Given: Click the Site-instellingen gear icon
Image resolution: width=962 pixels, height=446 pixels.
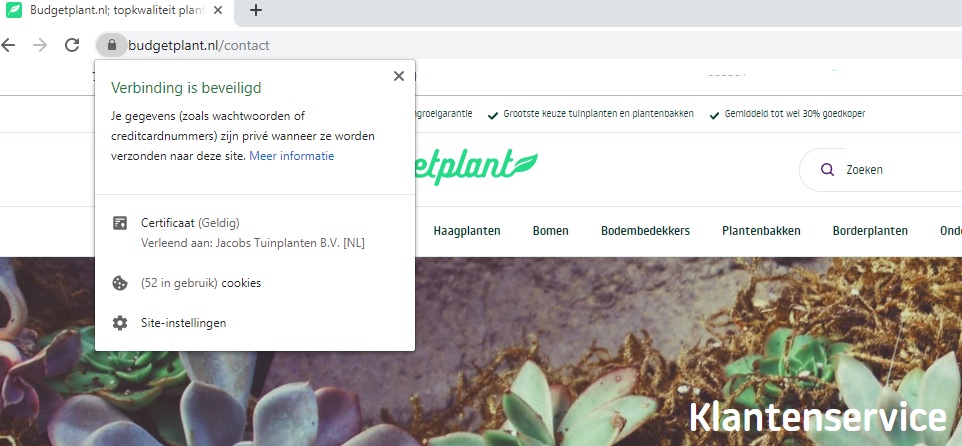Looking at the screenshot, I should coord(120,323).
